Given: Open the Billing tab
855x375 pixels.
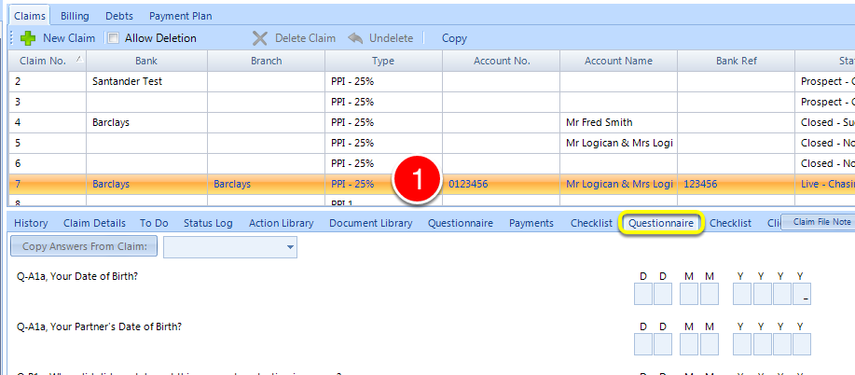Looking at the screenshot, I should [x=75, y=16].
